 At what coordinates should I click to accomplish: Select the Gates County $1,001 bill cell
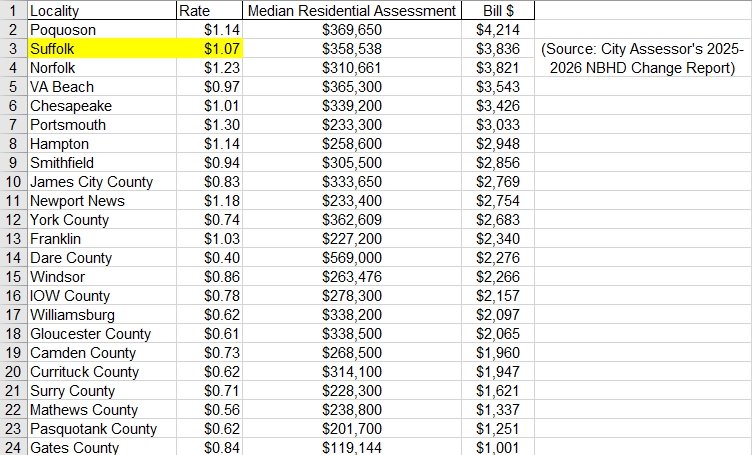coord(496,448)
